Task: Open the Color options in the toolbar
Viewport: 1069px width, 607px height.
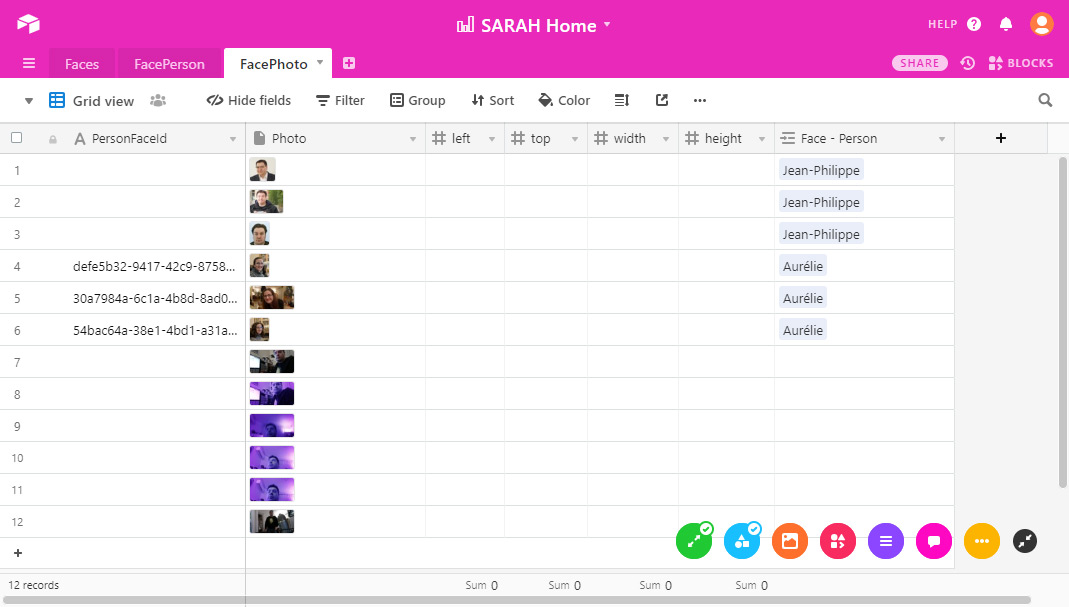Action: [x=564, y=100]
